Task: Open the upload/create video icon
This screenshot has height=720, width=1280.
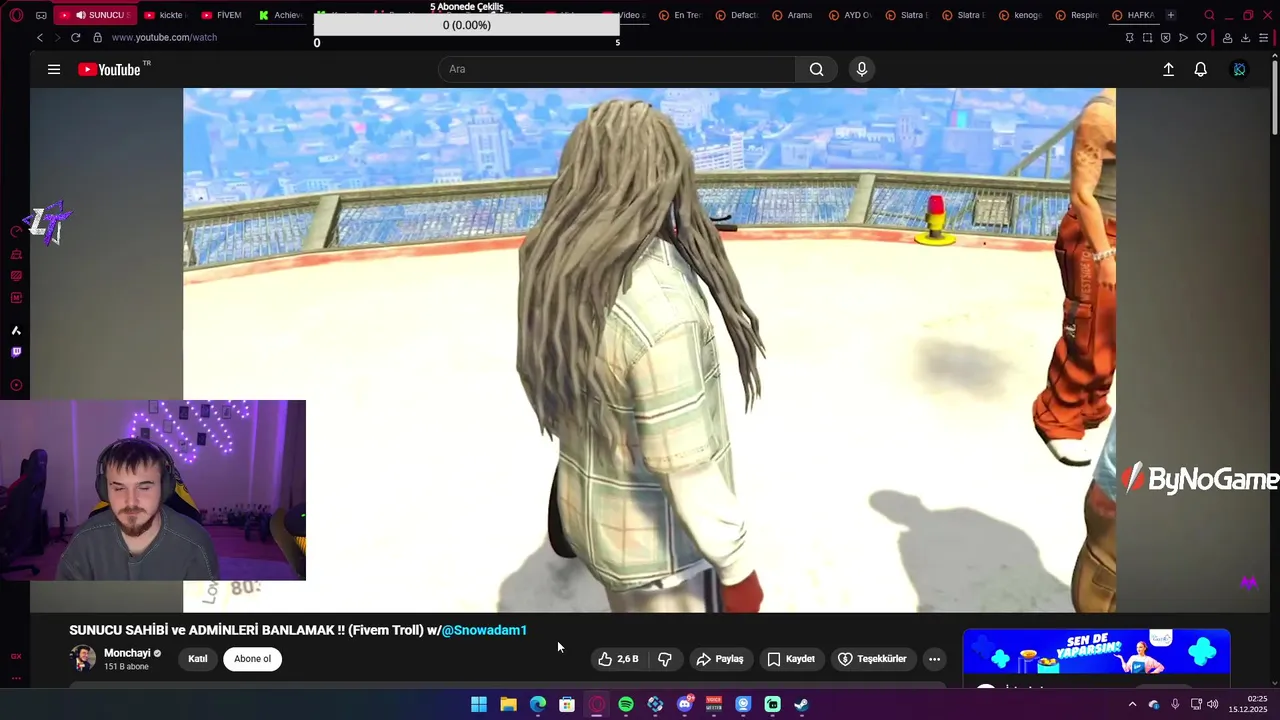Action: click(1168, 69)
